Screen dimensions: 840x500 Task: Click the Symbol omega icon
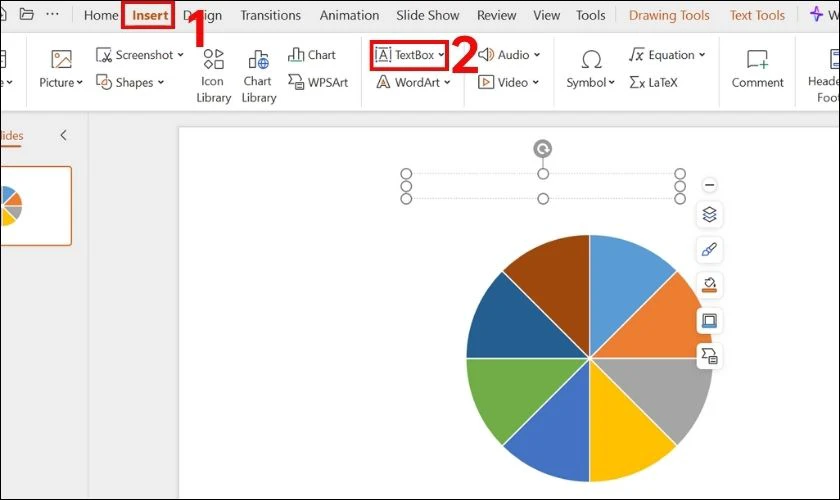[x=591, y=59]
